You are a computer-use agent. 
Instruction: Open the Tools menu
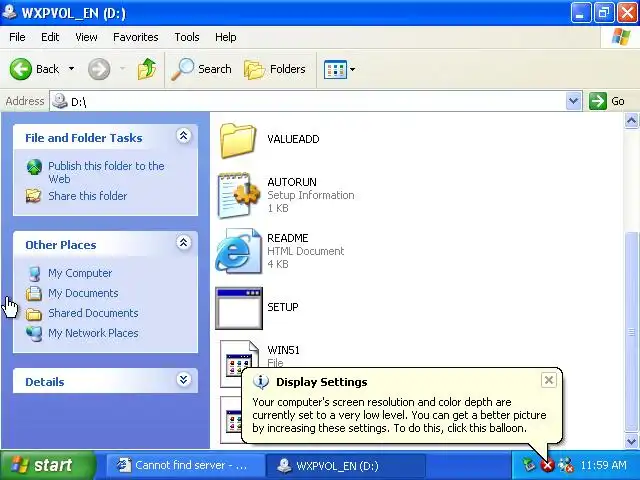[187, 37]
